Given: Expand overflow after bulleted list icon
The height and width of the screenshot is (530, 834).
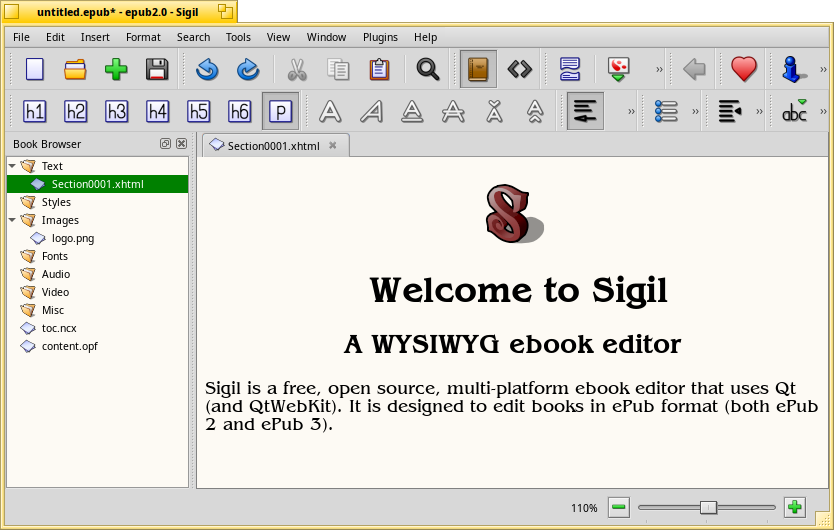Looking at the screenshot, I should pyautogui.click(x=695, y=111).
